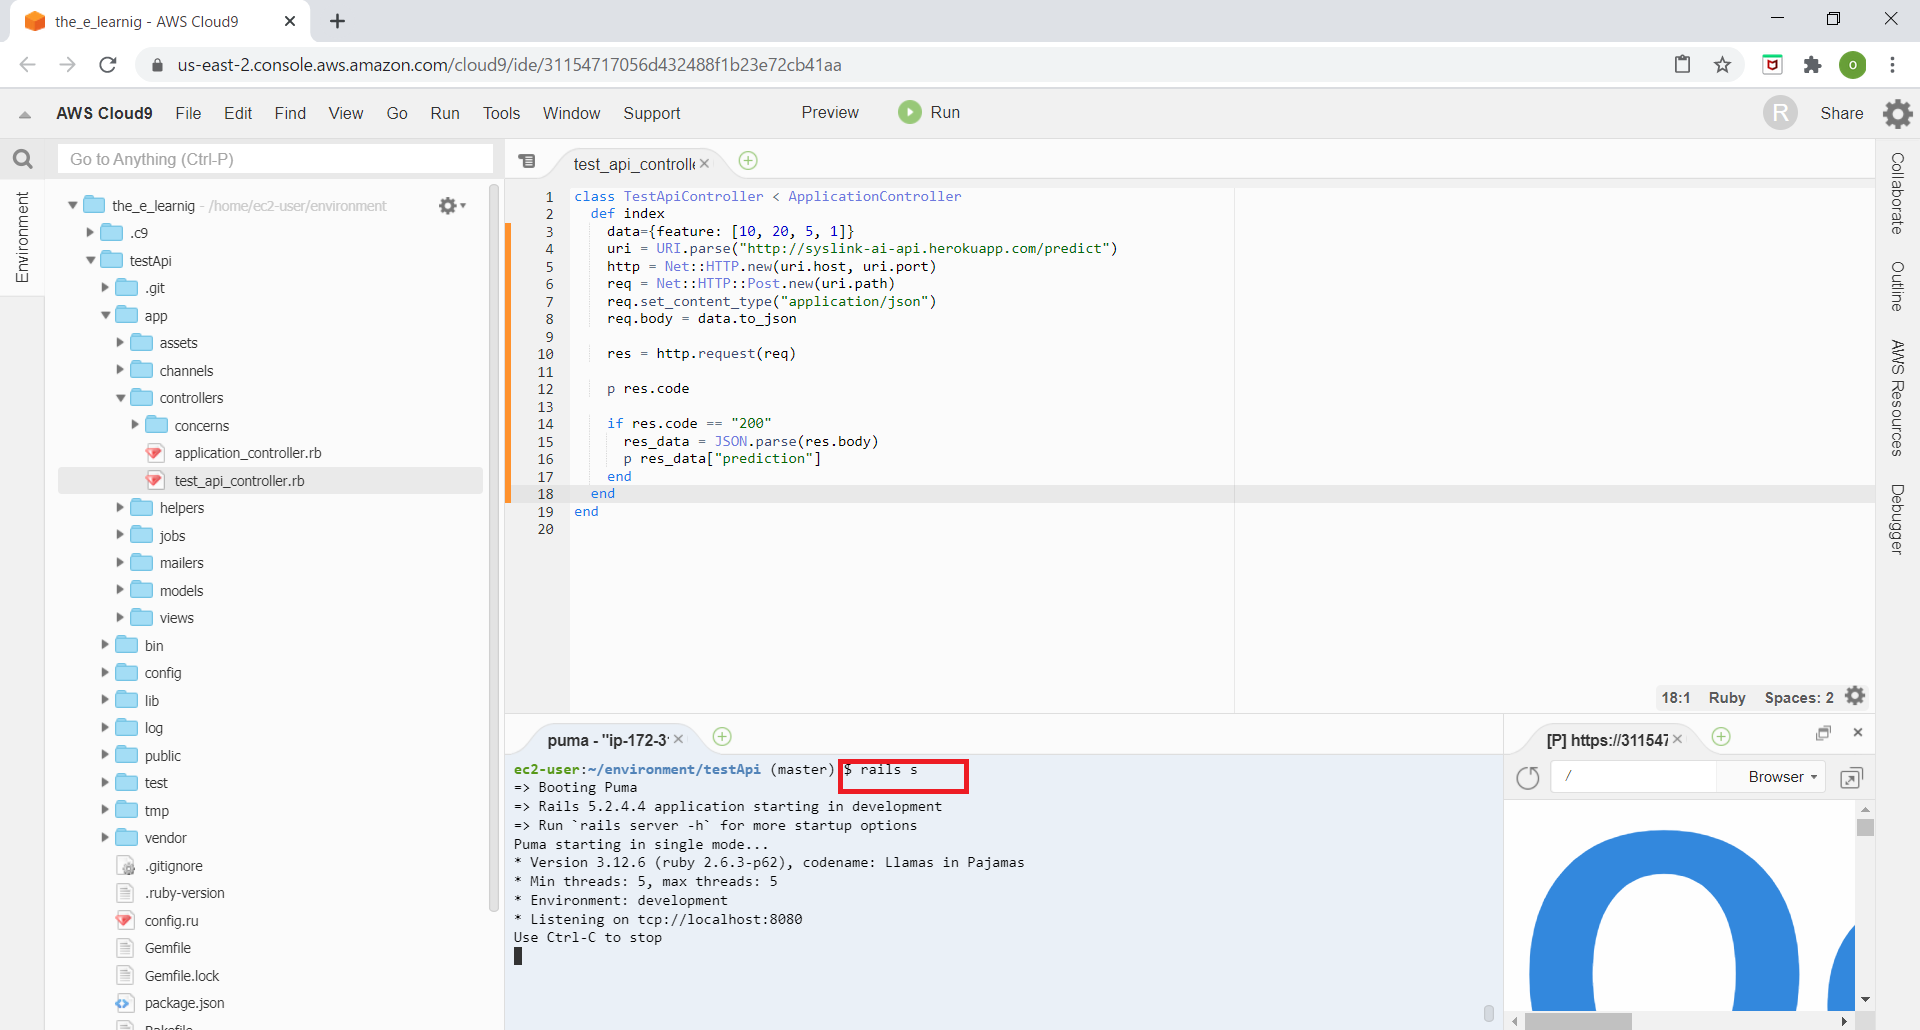Toggle the Environment side panel

click(x=22, y=237)
